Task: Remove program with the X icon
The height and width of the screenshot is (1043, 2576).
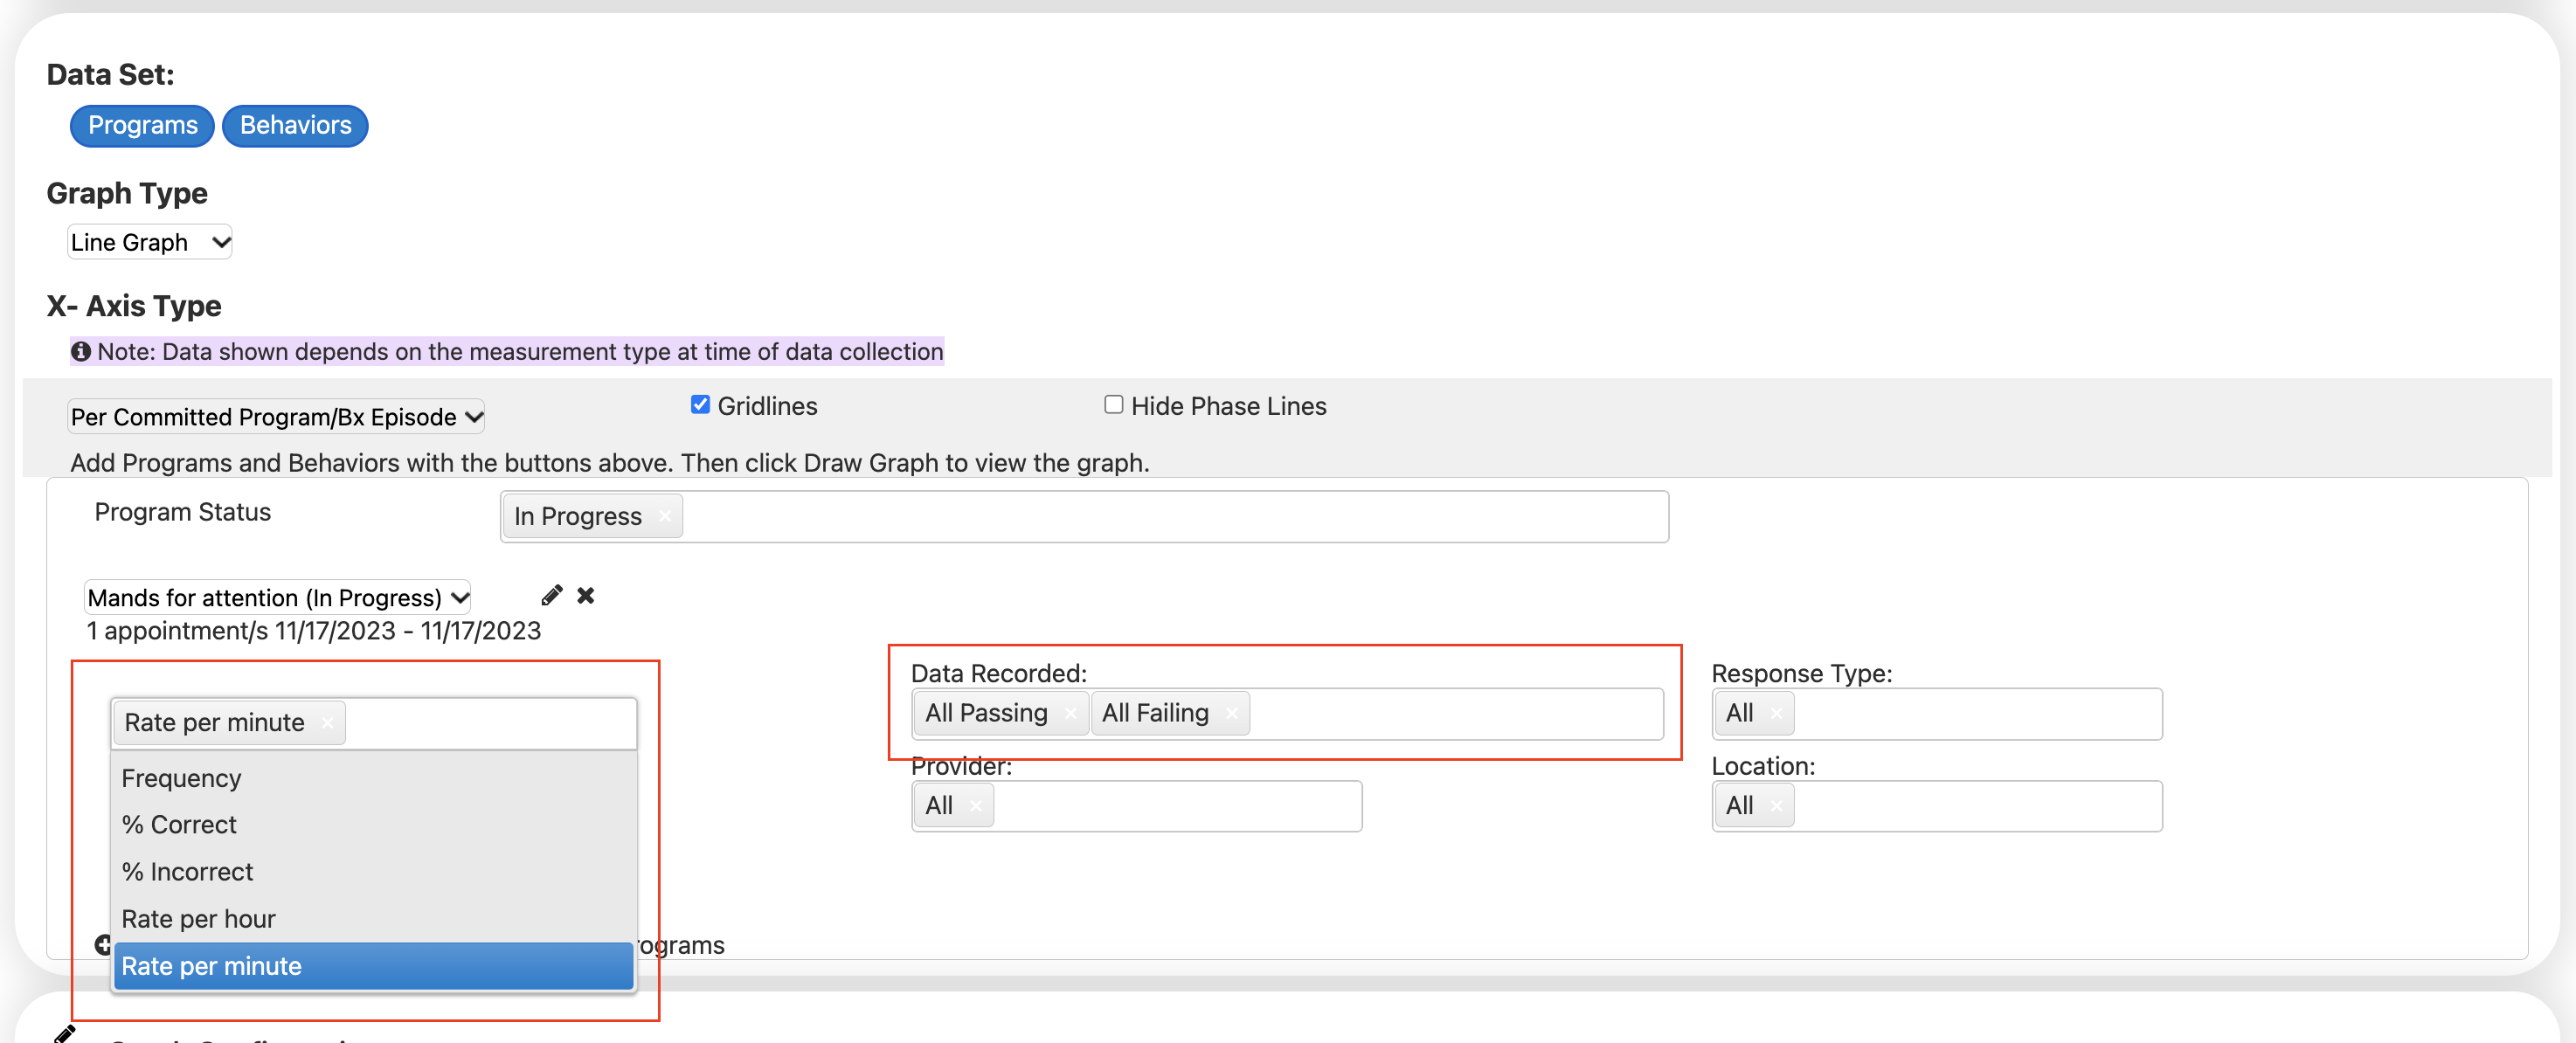Action: 586,596
